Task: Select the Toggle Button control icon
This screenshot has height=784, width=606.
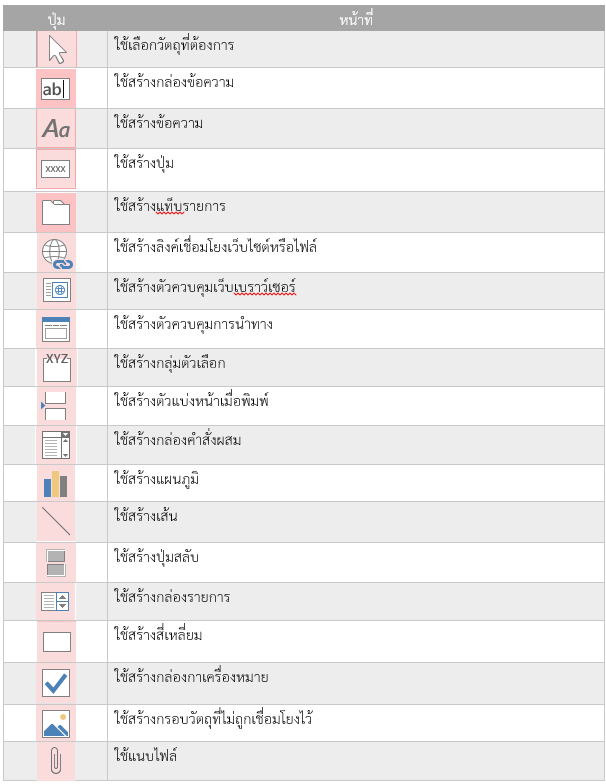Action: pyautogui.click(x=56, y=562)
